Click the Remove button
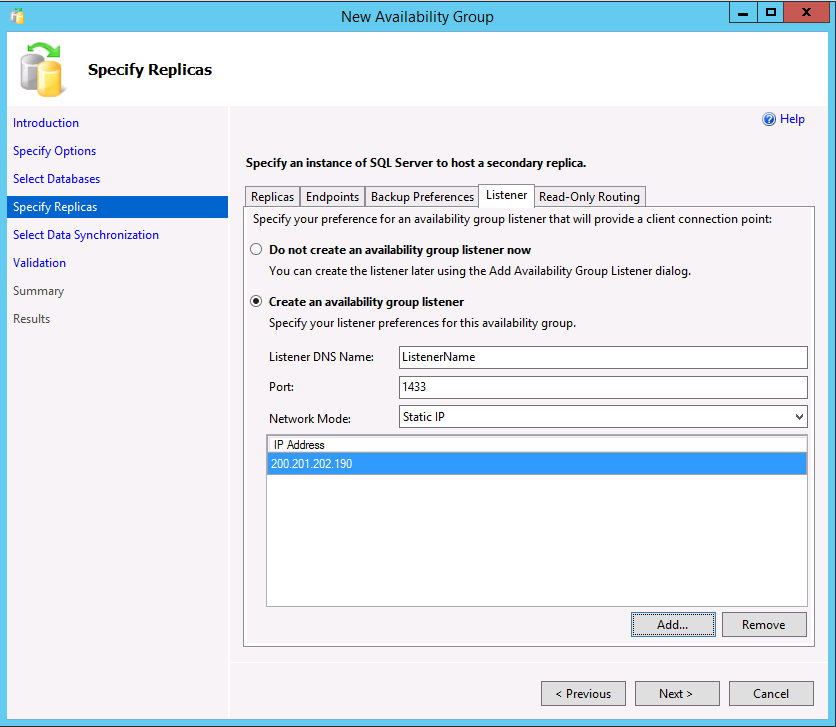This screenshot has height=727, width=836. click(763, 624)
